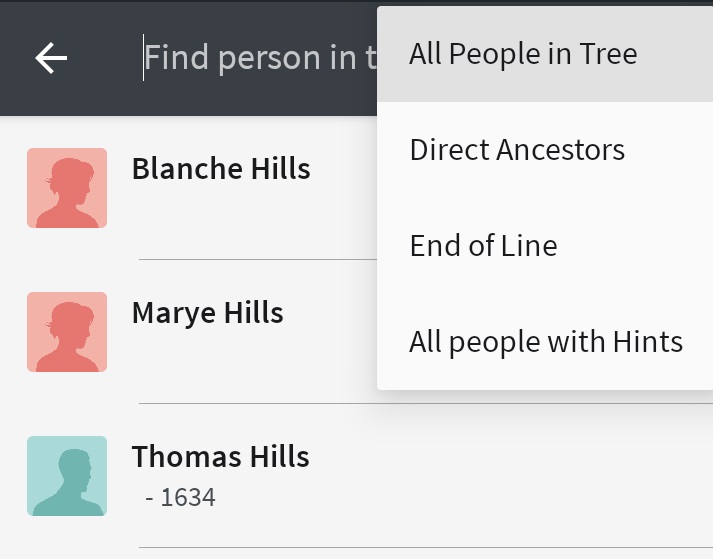The height and width of the screenshot is (559, 713).
Task: Filter by All people with Hints
Action: click(x=546, y=342)
